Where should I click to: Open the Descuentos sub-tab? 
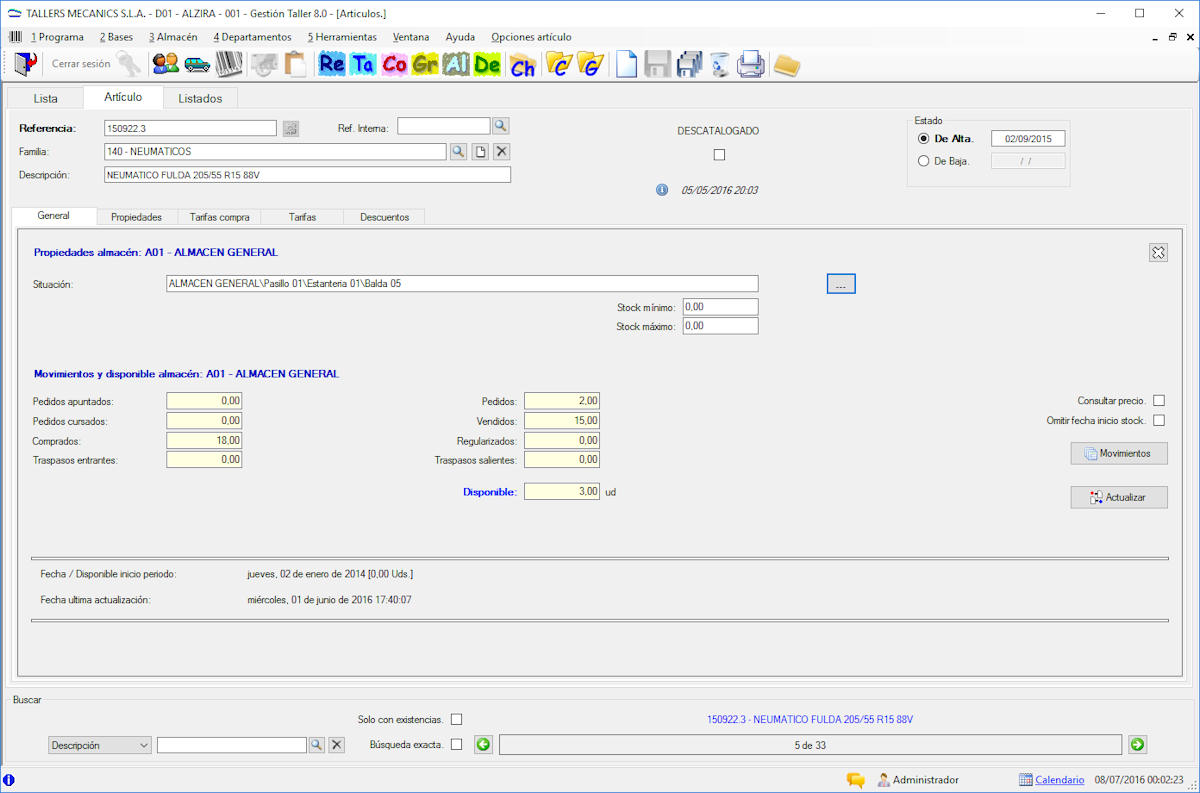point(384,217)
